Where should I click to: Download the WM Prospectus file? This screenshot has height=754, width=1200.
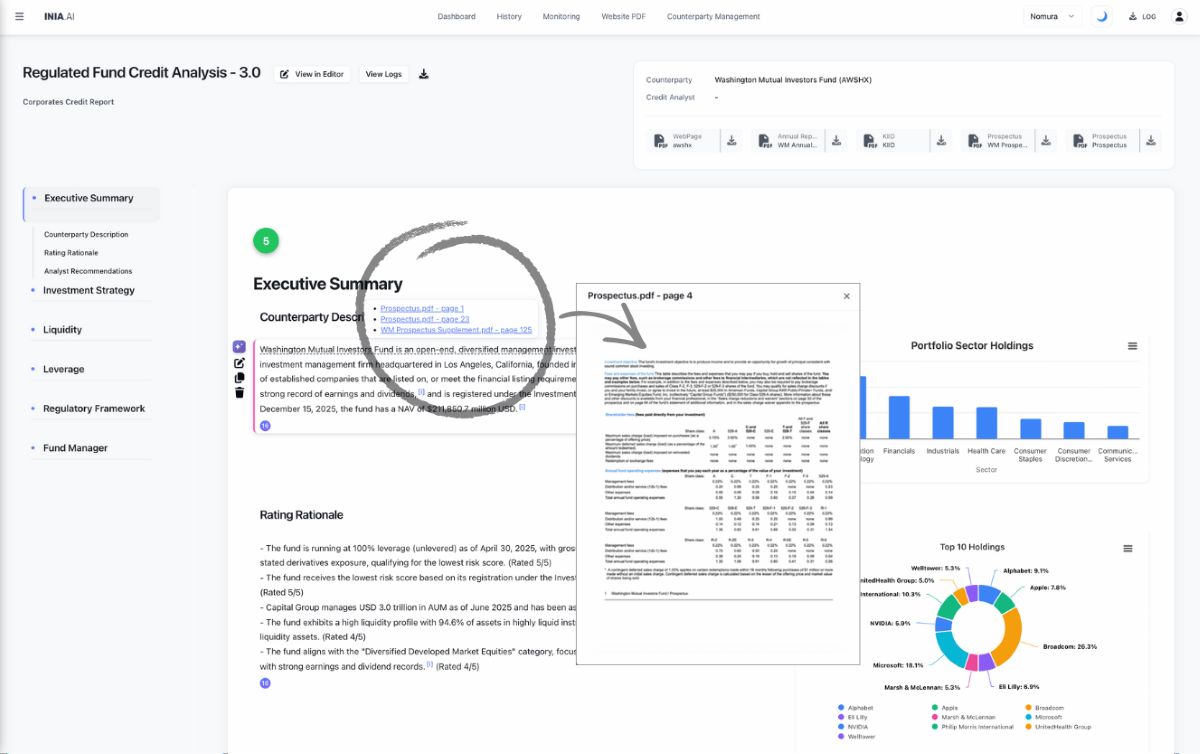point(1046,141)
